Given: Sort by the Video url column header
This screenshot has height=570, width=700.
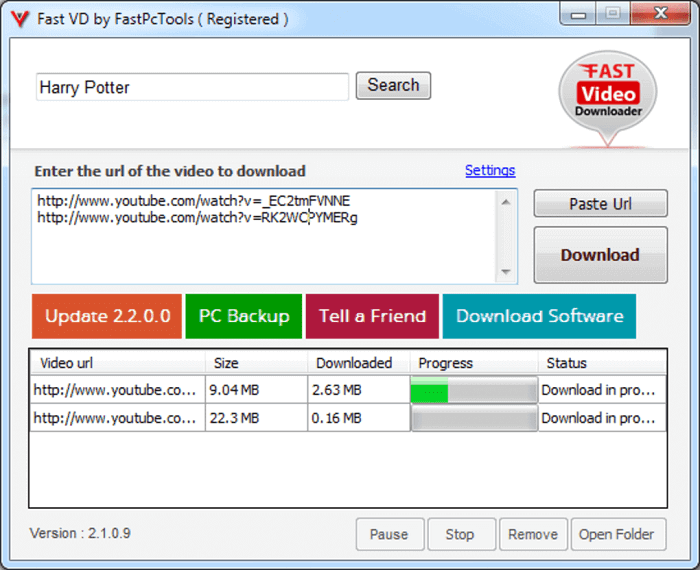Looking at the screenshot, I should pos(117,363).
